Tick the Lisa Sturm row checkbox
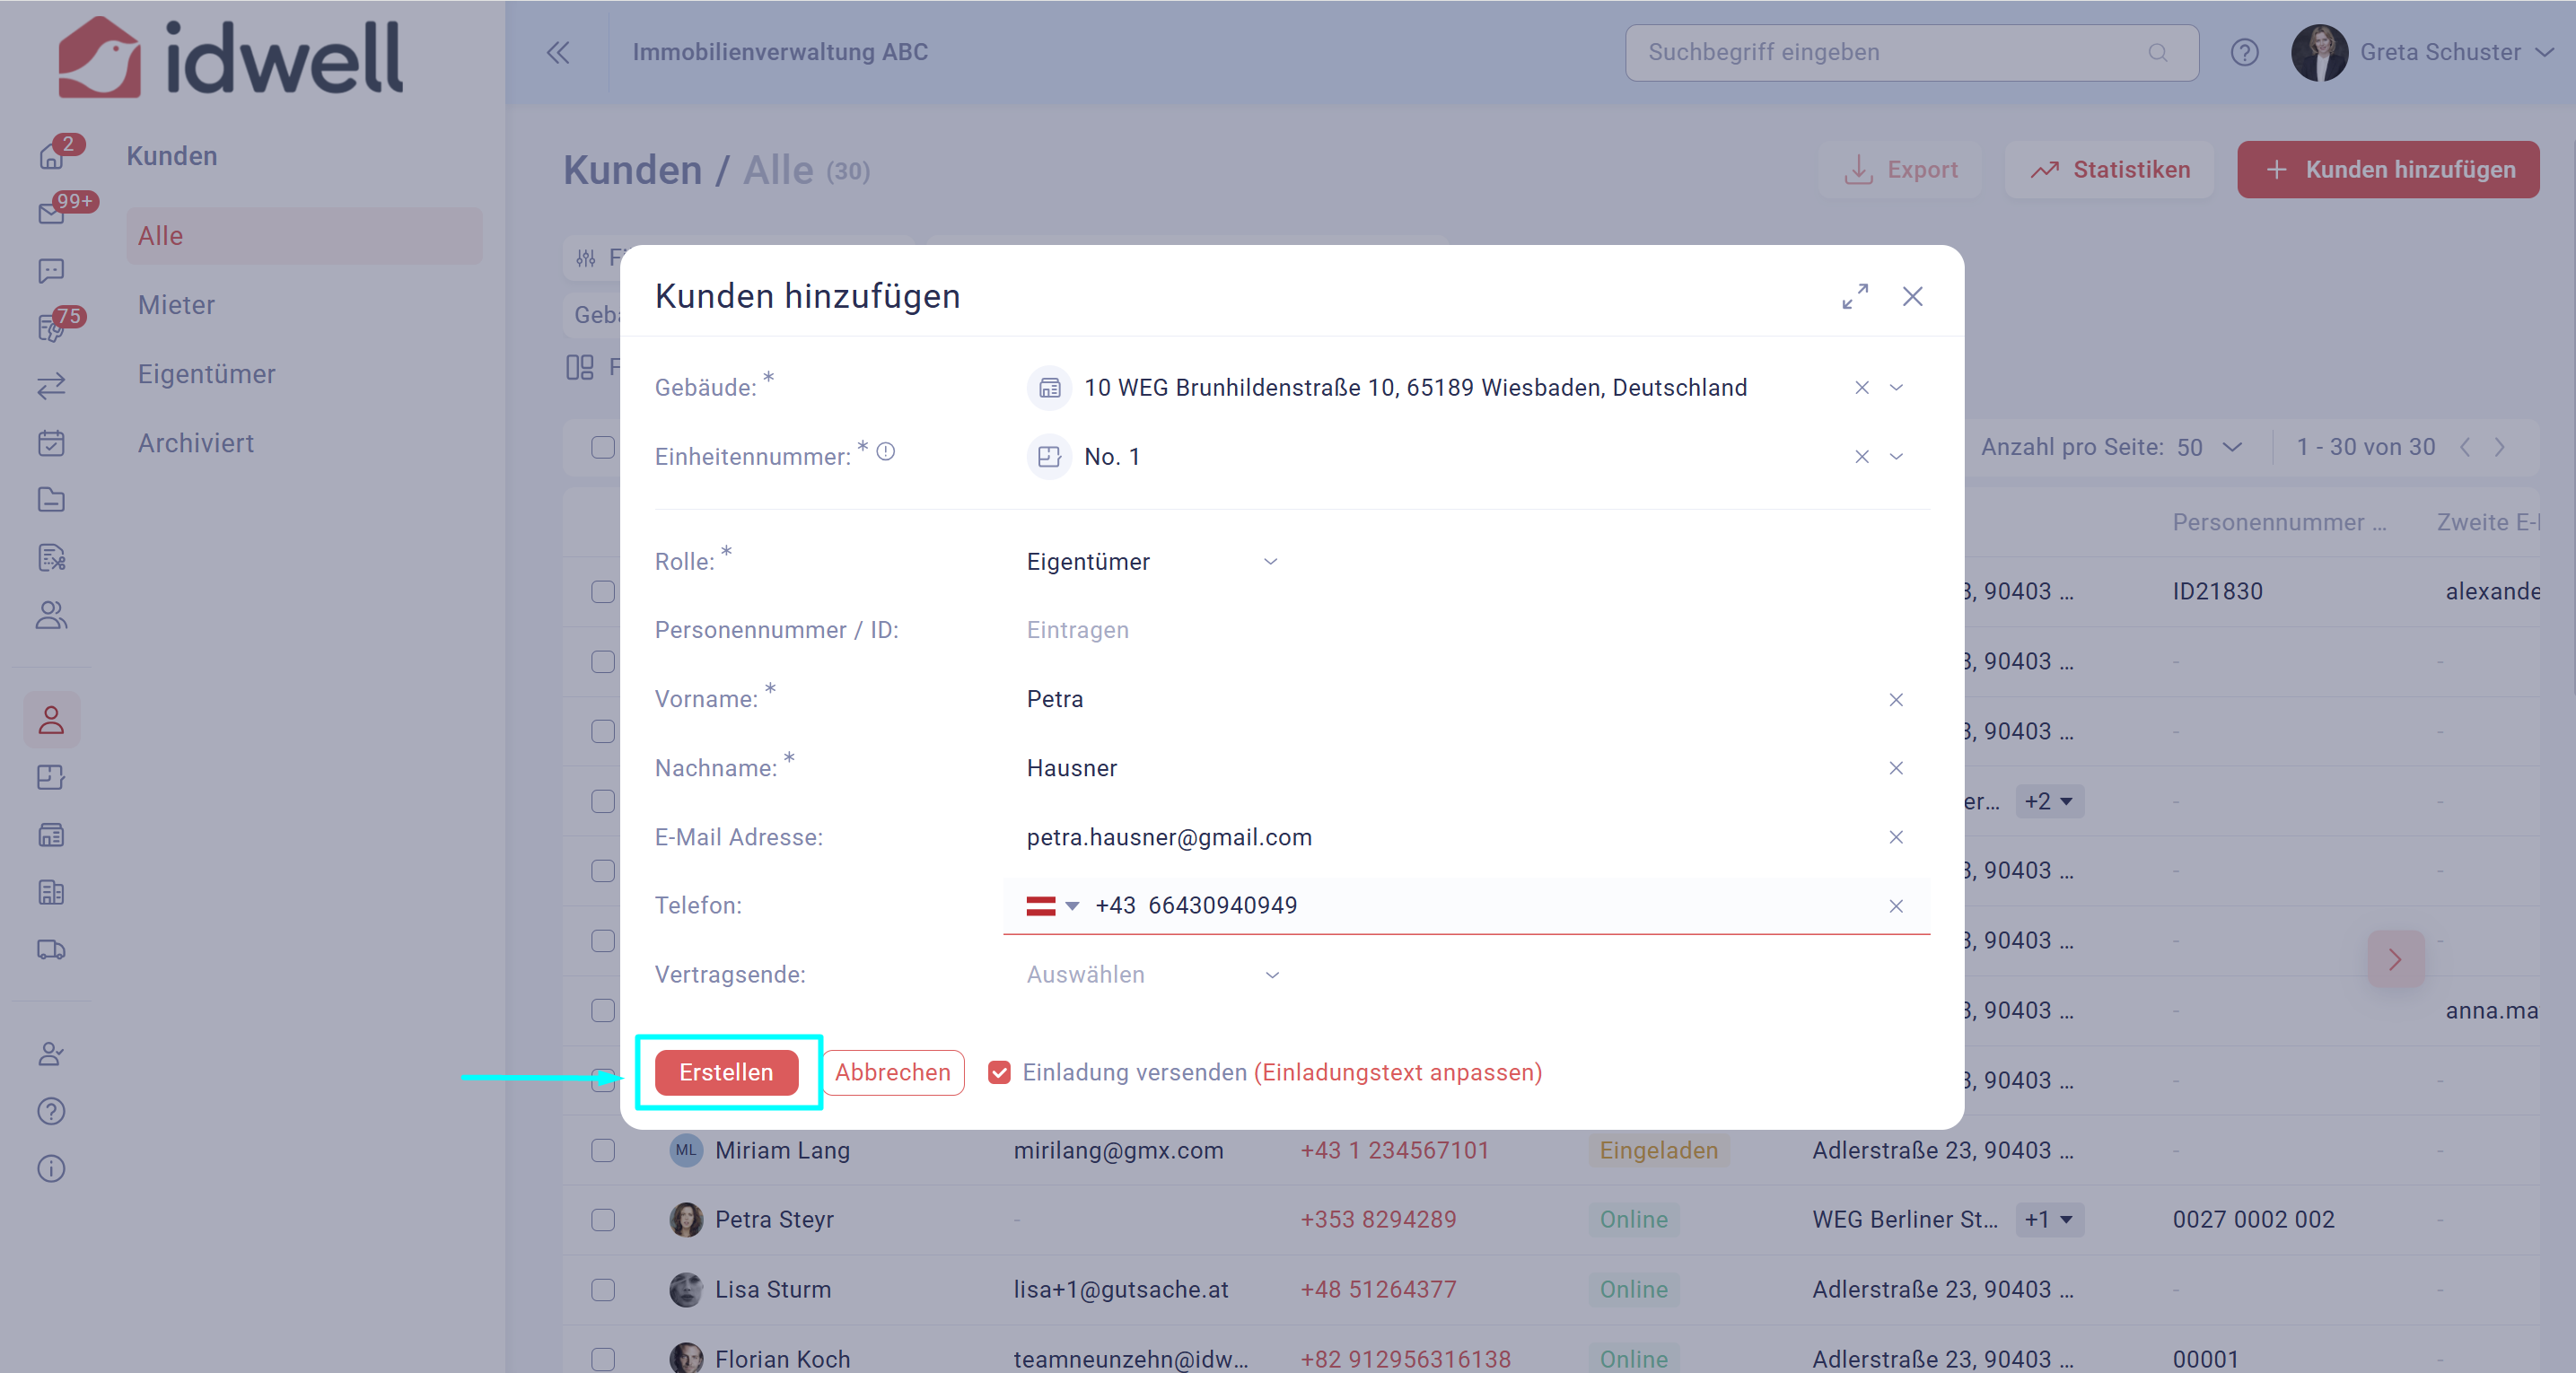2576x1373 pixels. (602, 1290)
